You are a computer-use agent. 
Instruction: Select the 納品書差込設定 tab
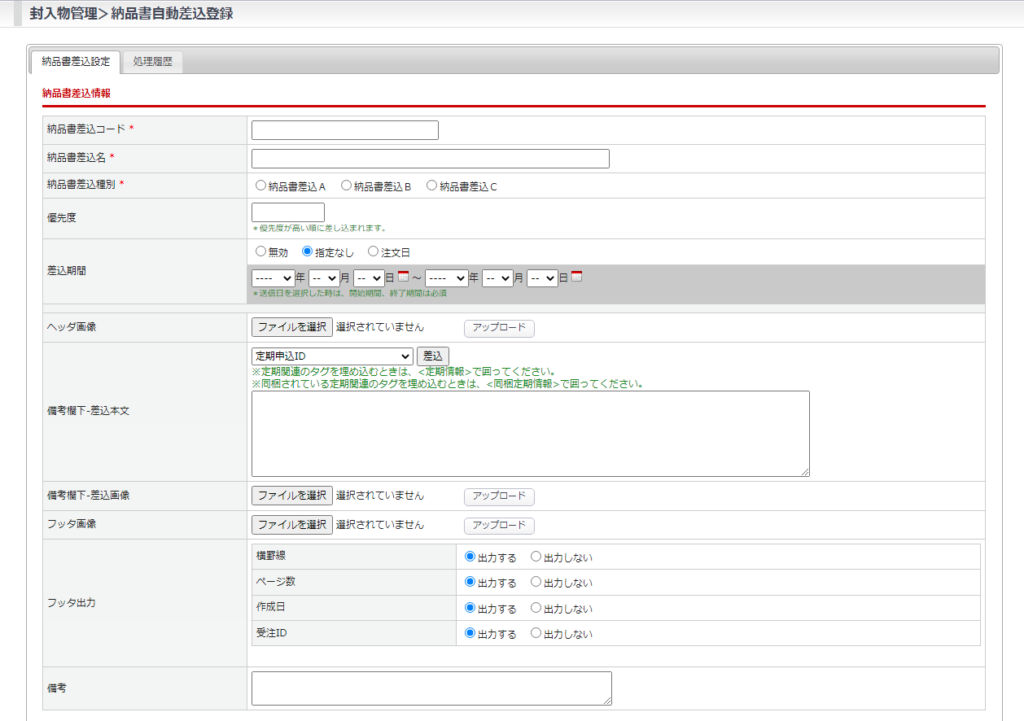(x=76, y=62)
